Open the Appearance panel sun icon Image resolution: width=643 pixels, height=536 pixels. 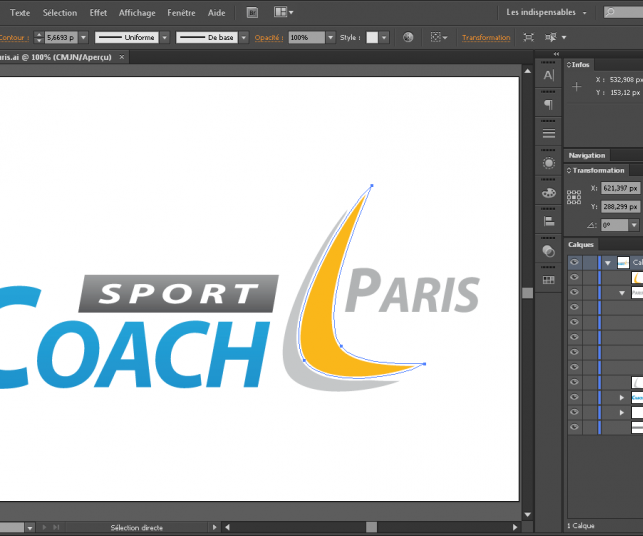pyautogui.click(x=549, y=163)
